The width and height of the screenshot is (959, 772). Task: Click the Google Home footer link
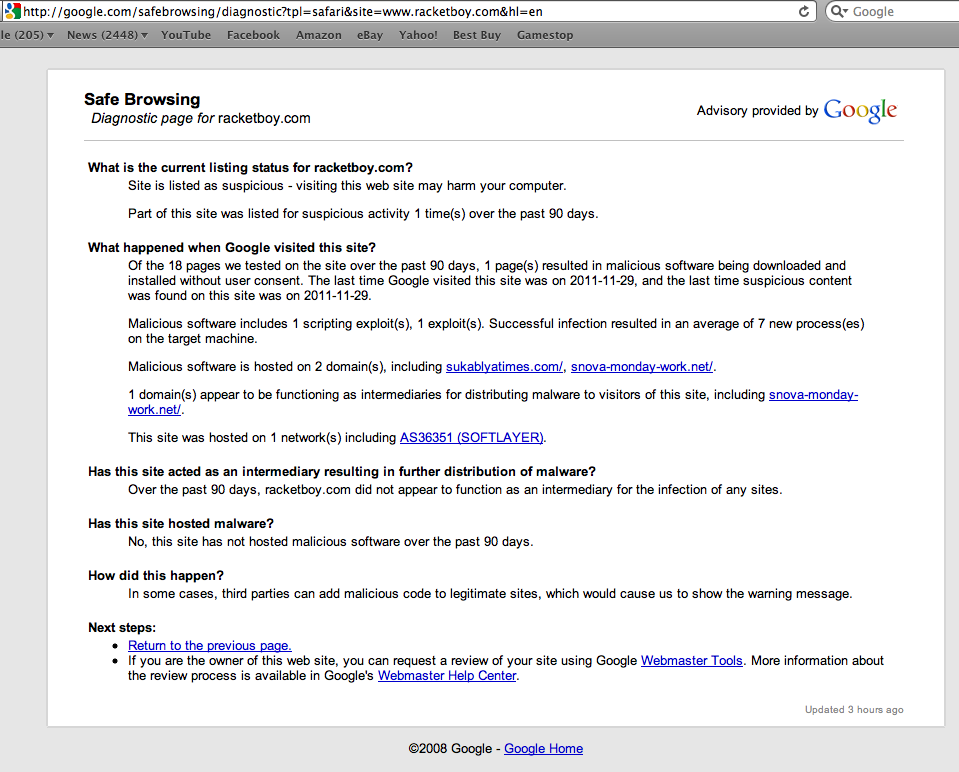543,749
